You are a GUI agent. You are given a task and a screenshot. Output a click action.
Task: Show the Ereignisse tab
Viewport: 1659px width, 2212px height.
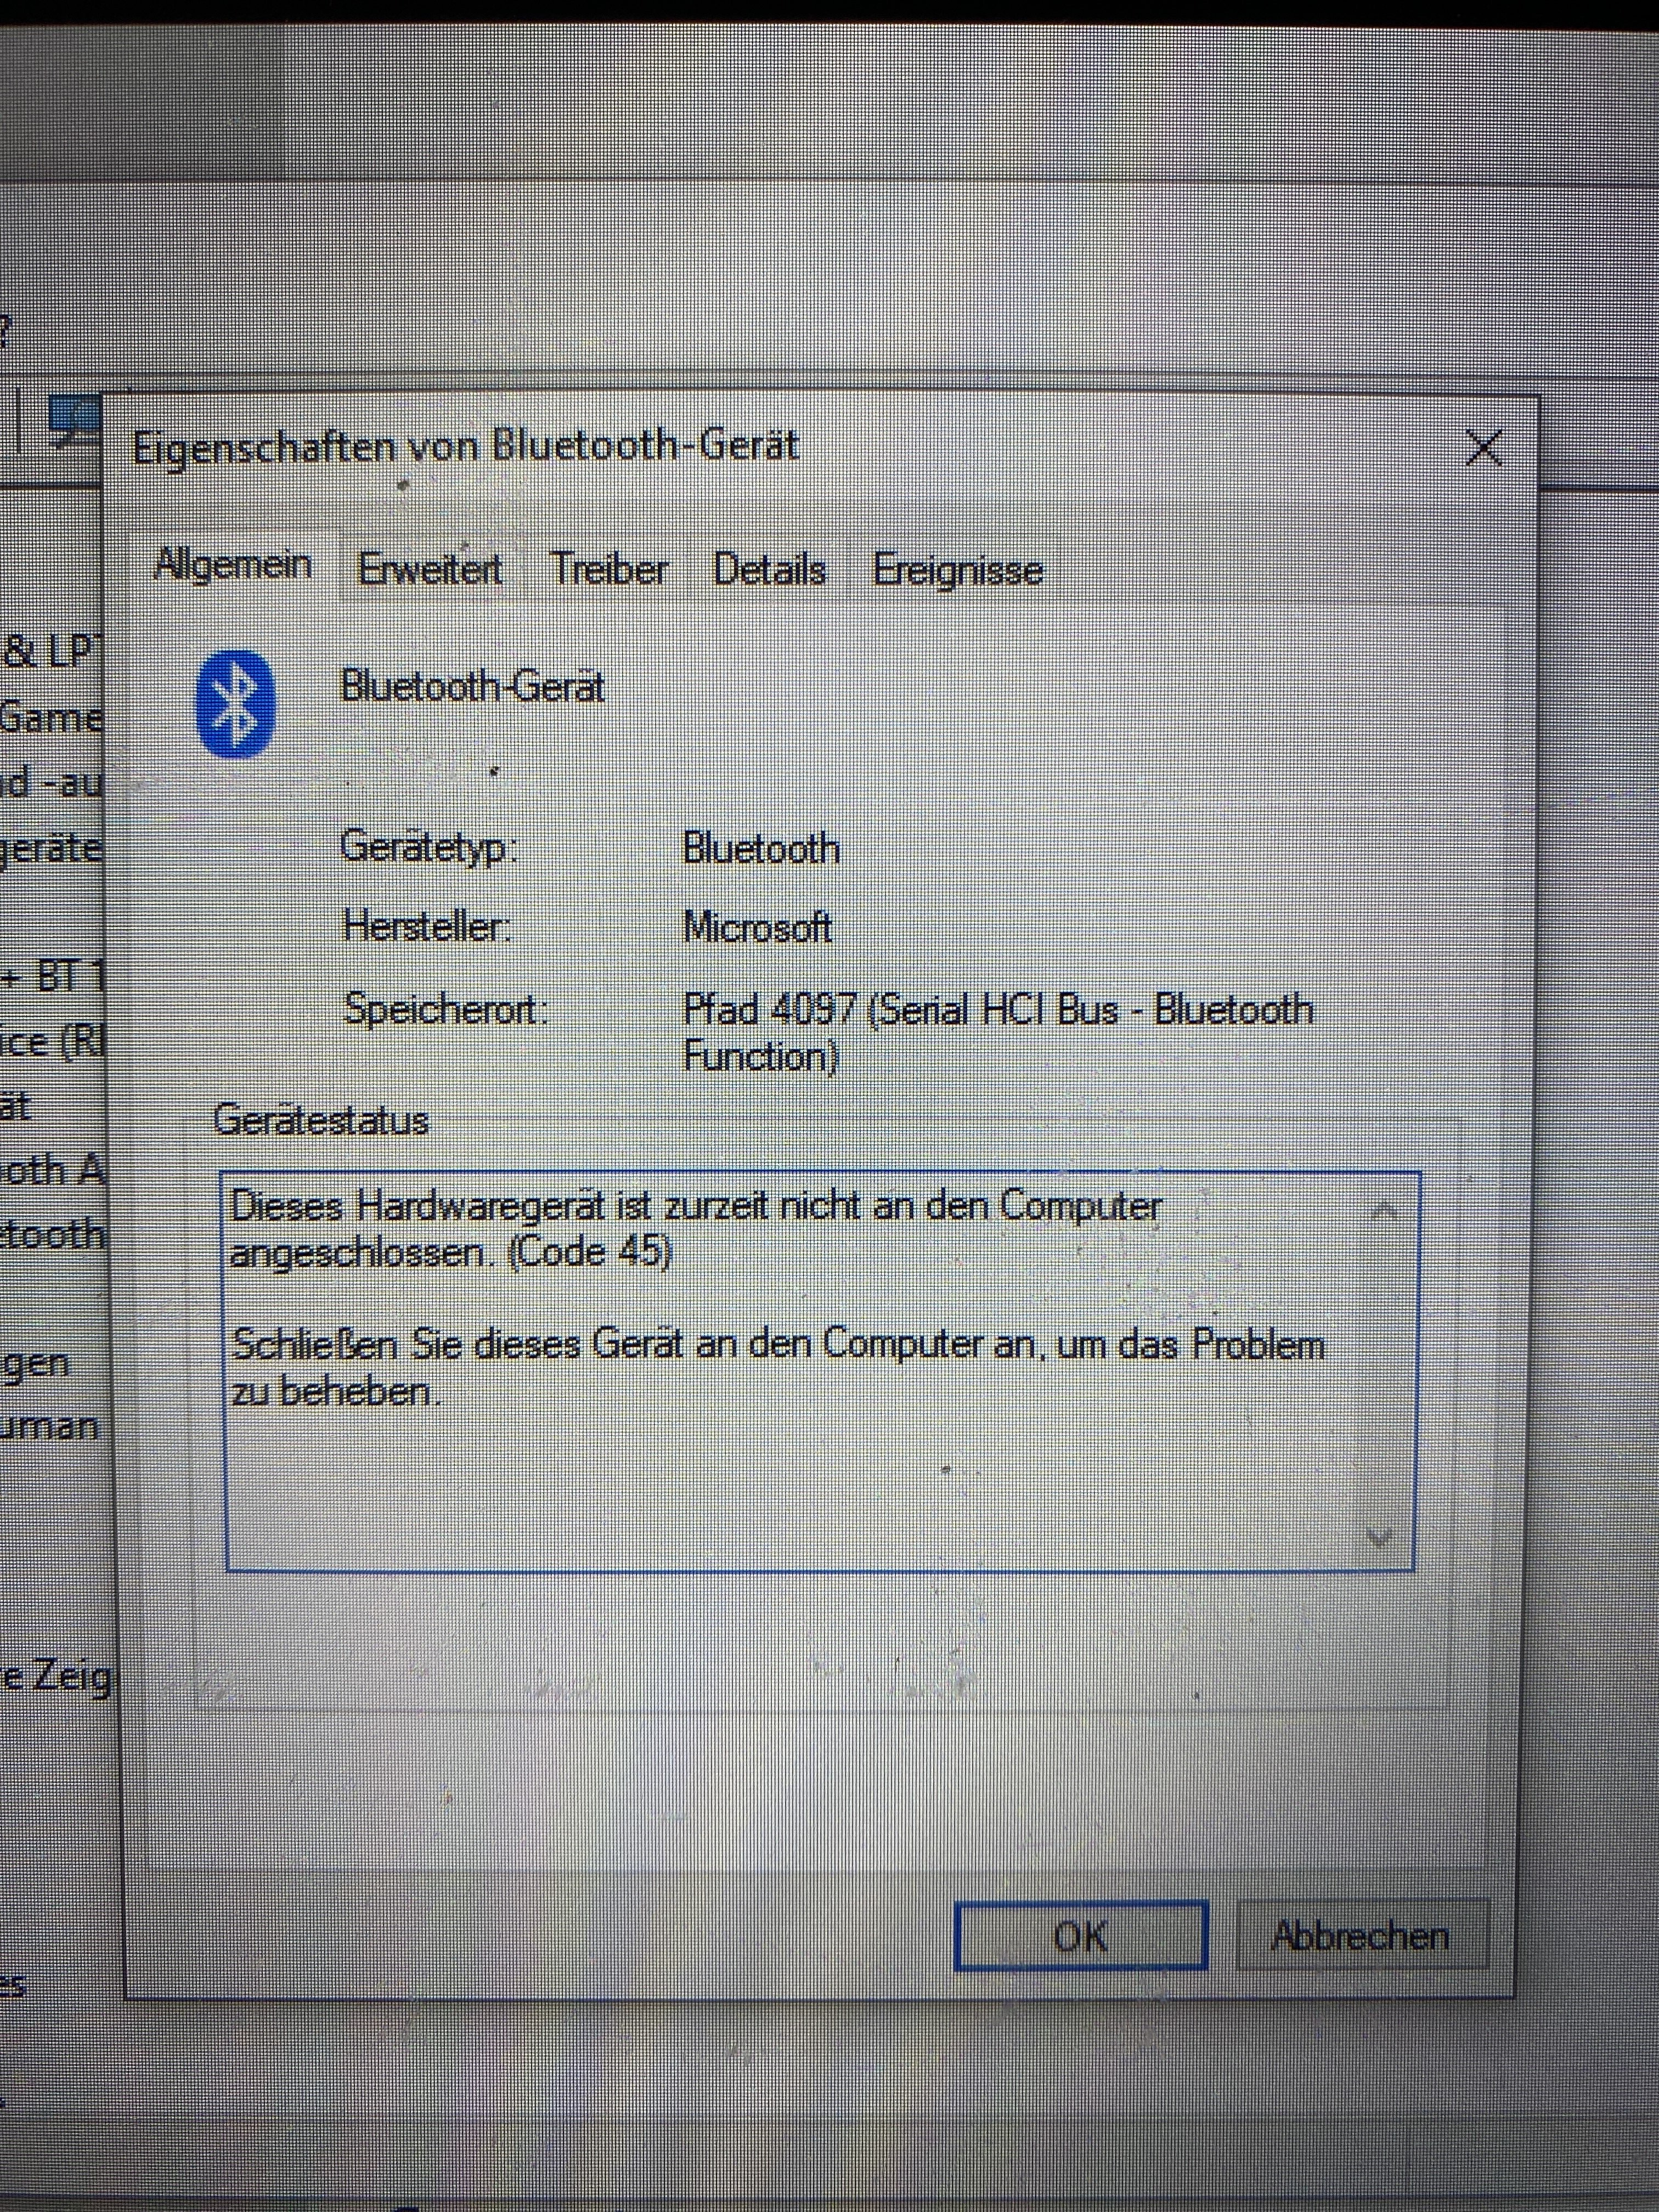point(957,571)
